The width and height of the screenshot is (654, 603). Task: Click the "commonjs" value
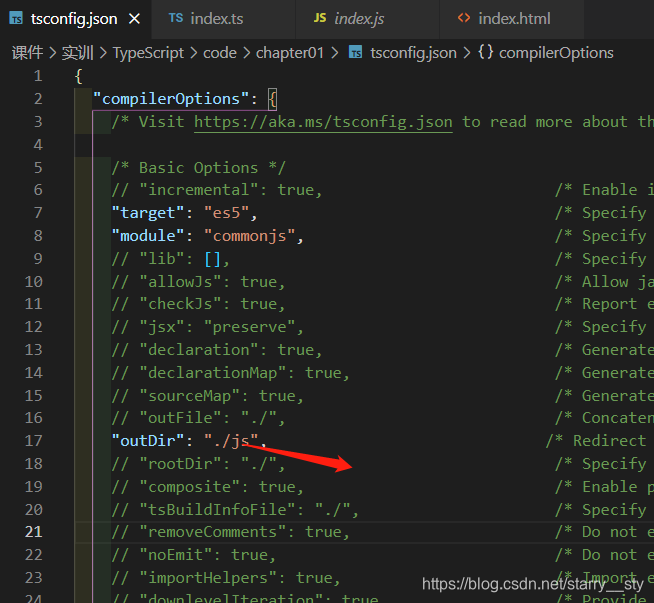tap(249, 236)
